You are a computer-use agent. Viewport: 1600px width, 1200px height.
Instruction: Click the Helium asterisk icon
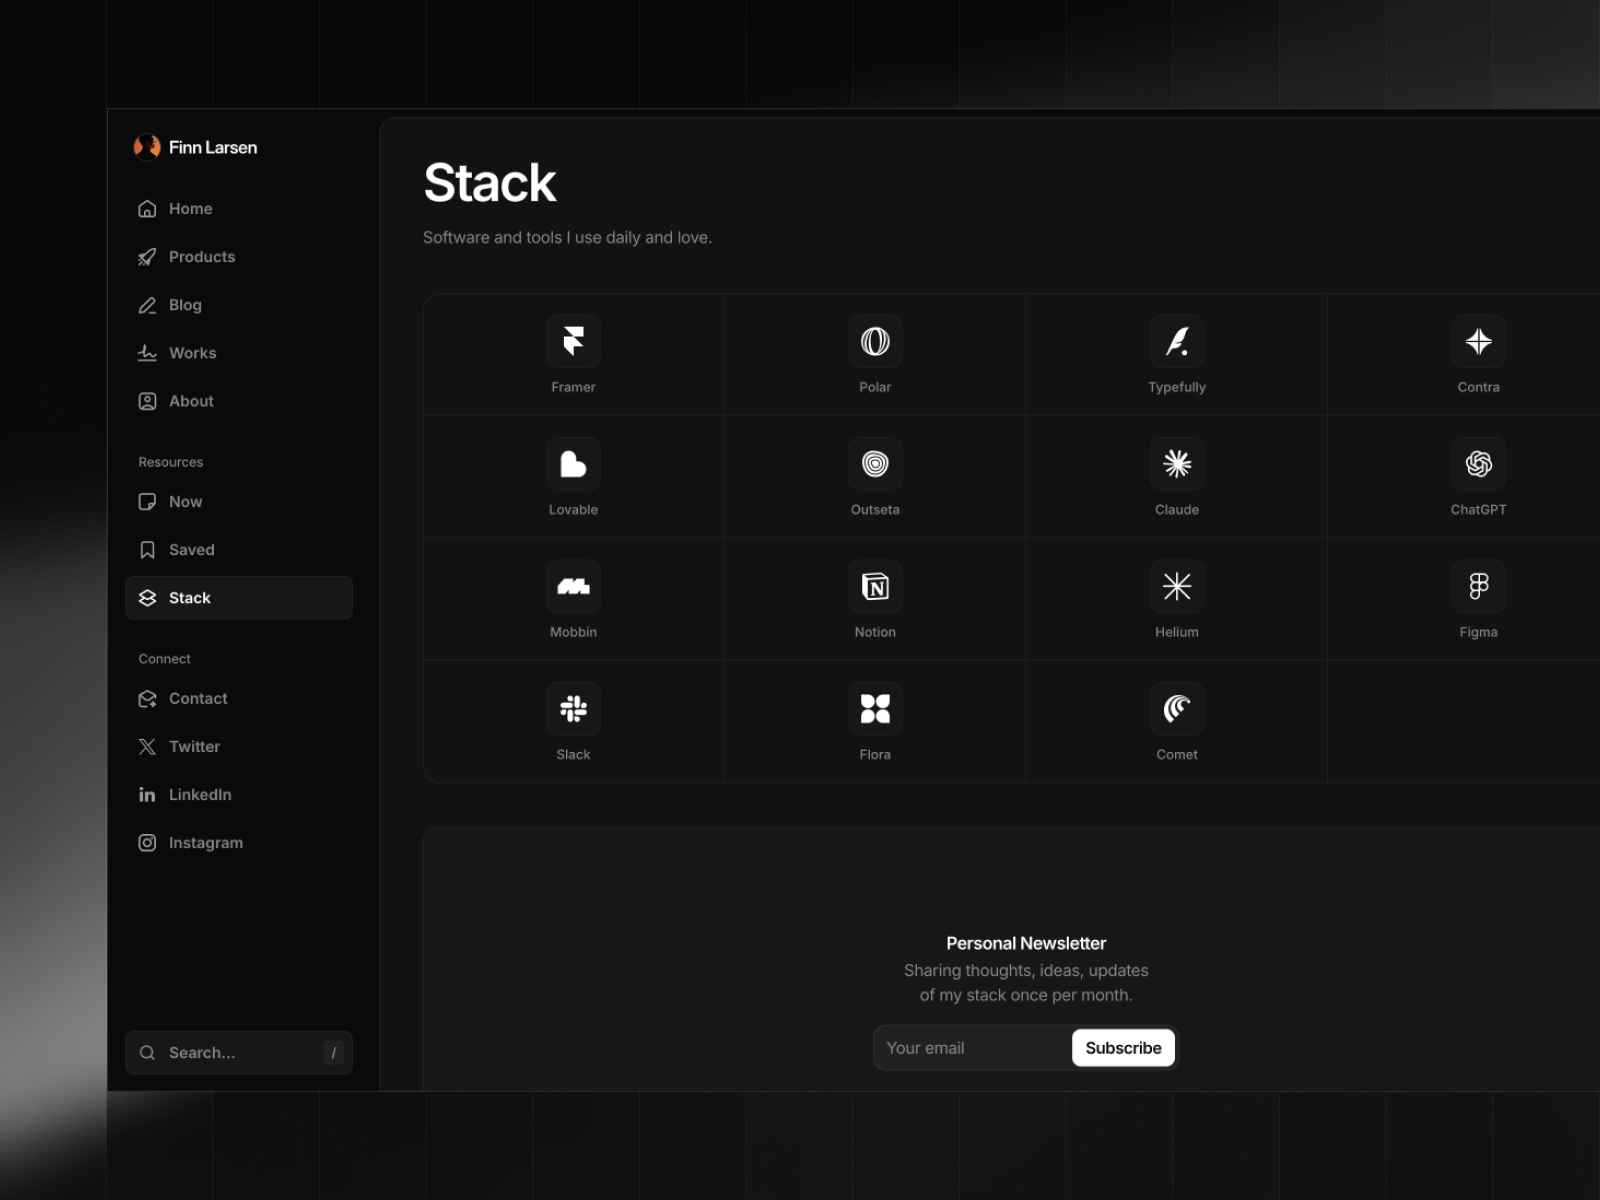[1177, 586]
